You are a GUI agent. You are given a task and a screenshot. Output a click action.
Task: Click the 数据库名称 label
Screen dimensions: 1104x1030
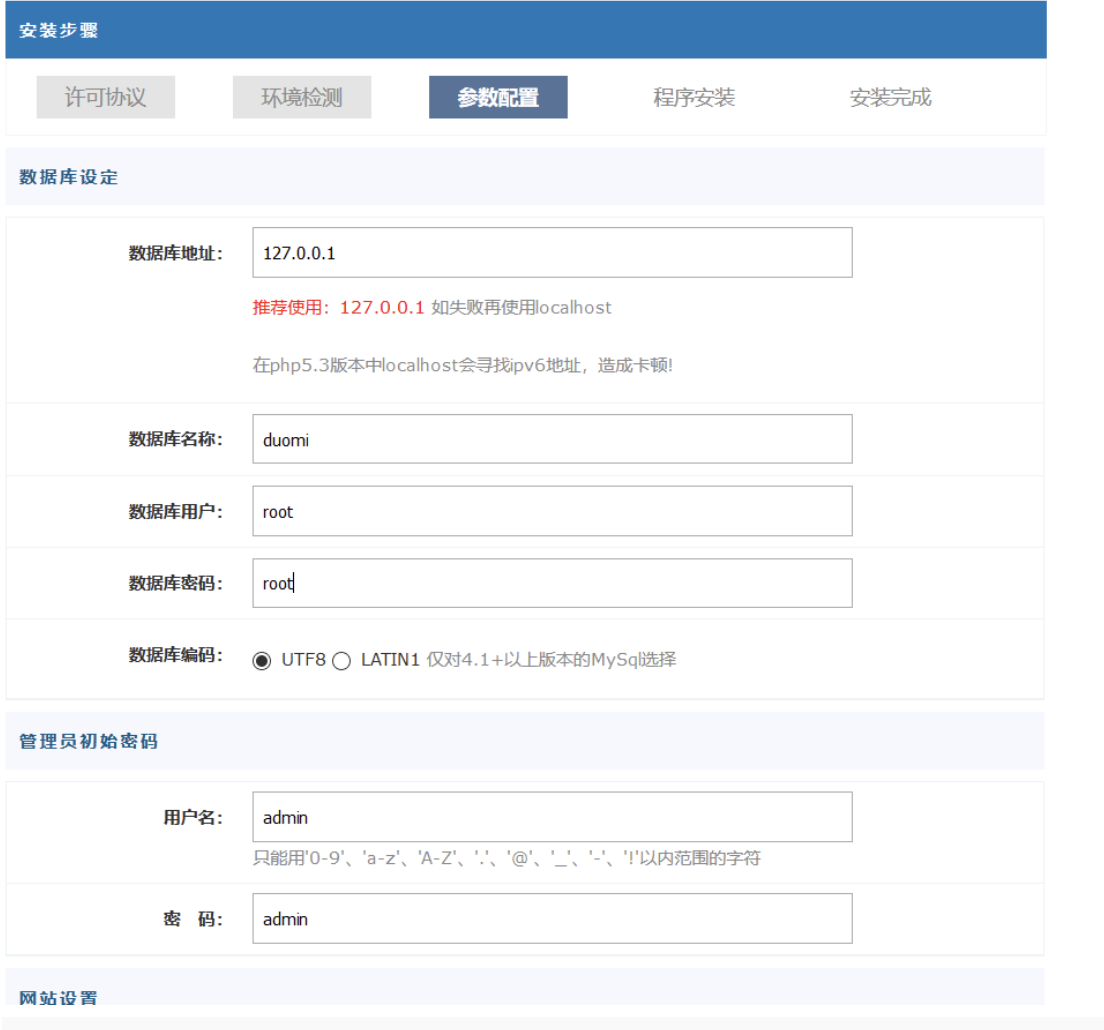[176, 439]
